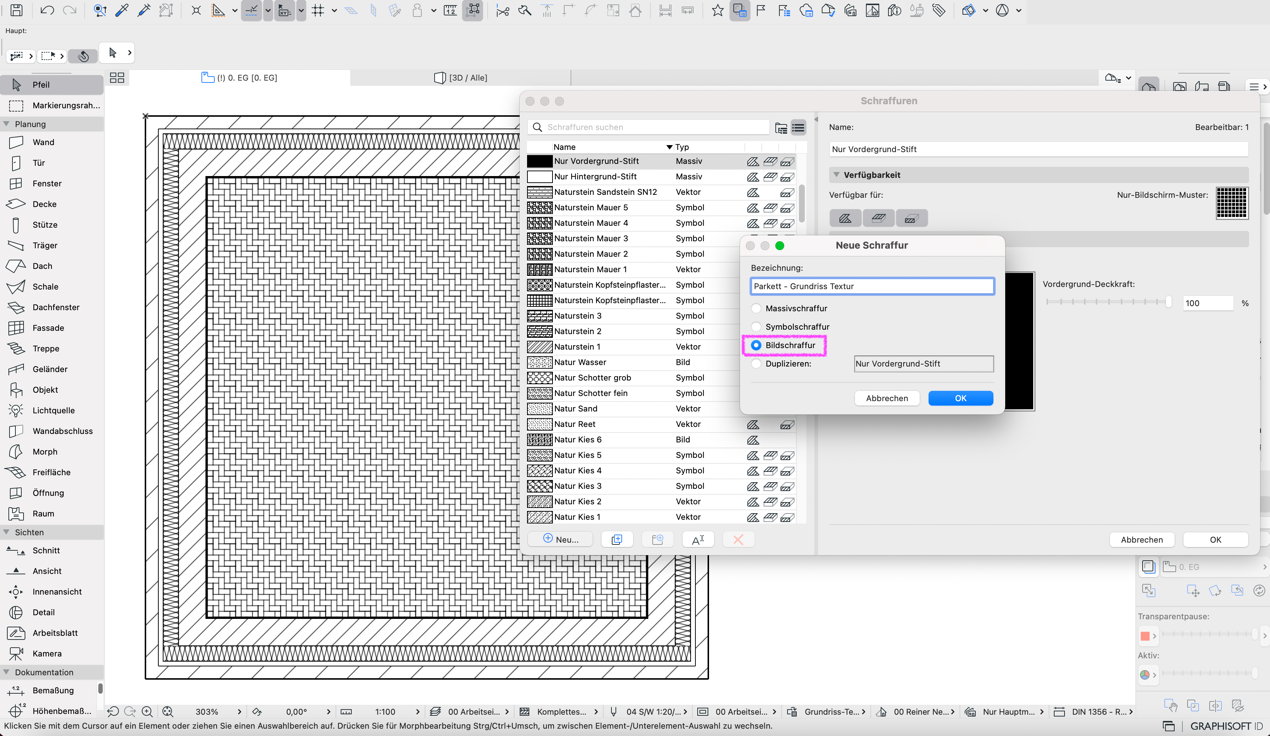Click the Name field in Schraffuren dialog
Image resolution: width=1270 pixels, height=736 pixels.
pyautogui.click(x=1038, y=149)
